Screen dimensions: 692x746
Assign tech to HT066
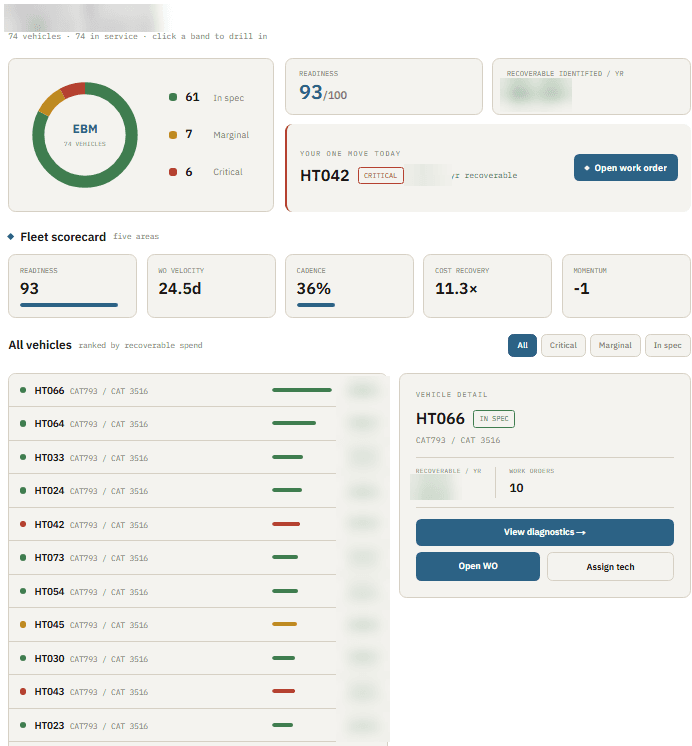pos(610,566)
